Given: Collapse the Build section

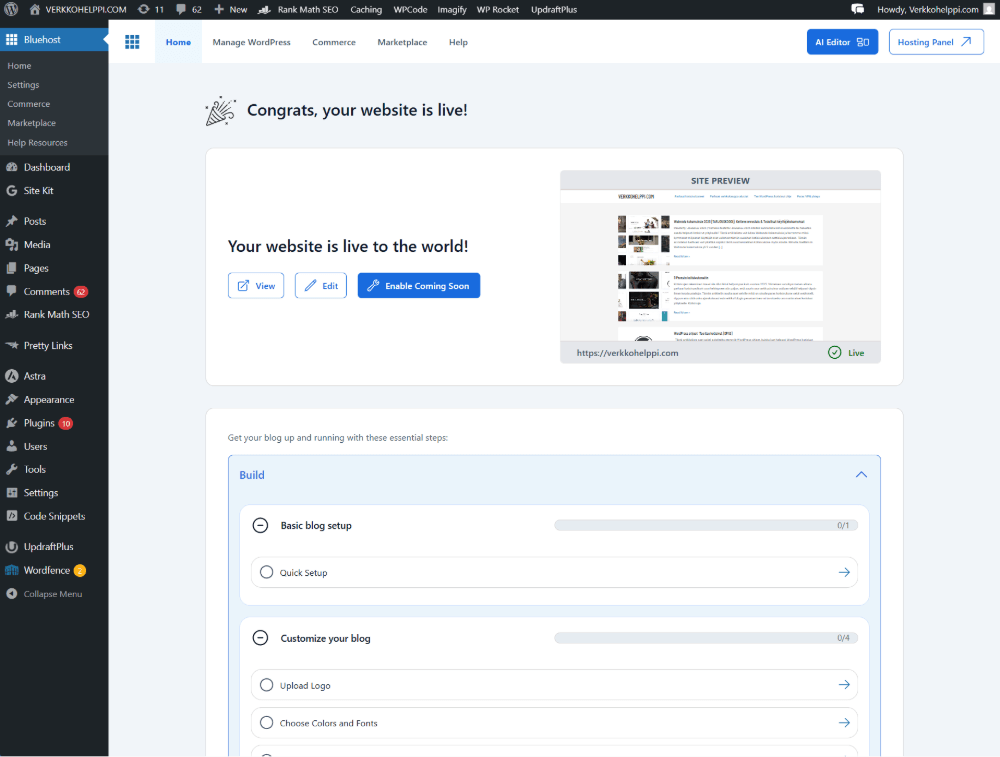Looking at the screenshot, I should point(861,475).
